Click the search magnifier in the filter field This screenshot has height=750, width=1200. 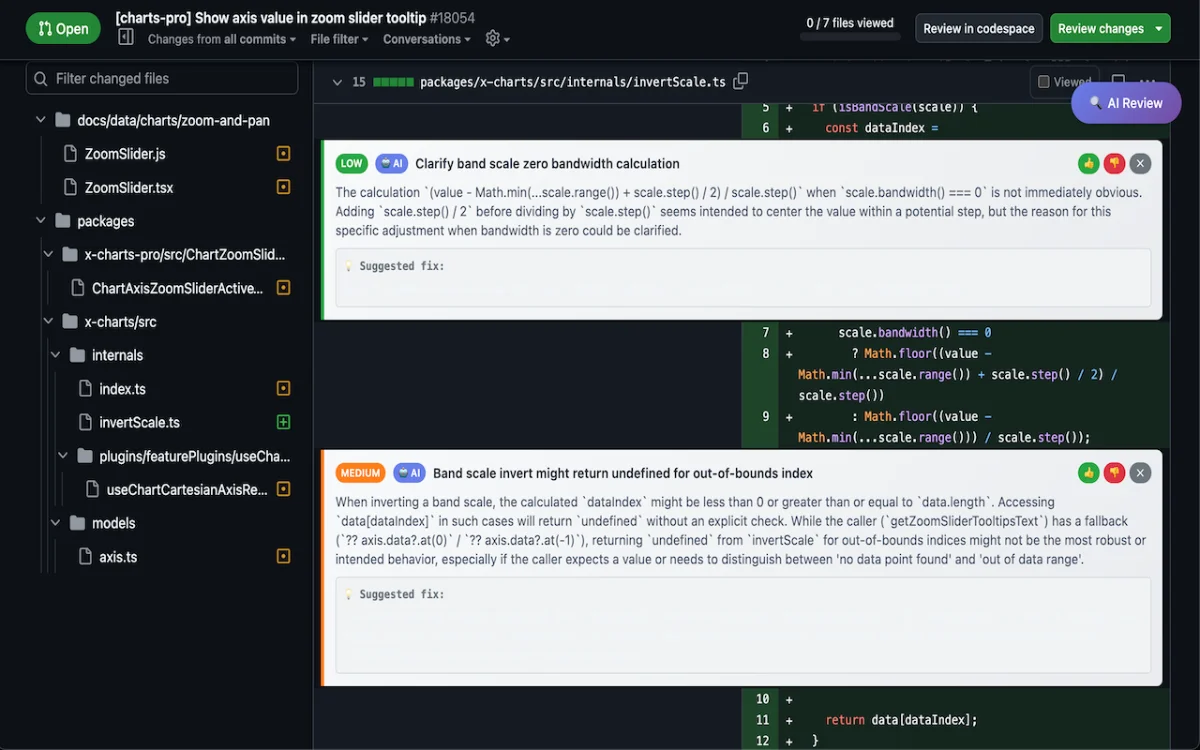41,78
